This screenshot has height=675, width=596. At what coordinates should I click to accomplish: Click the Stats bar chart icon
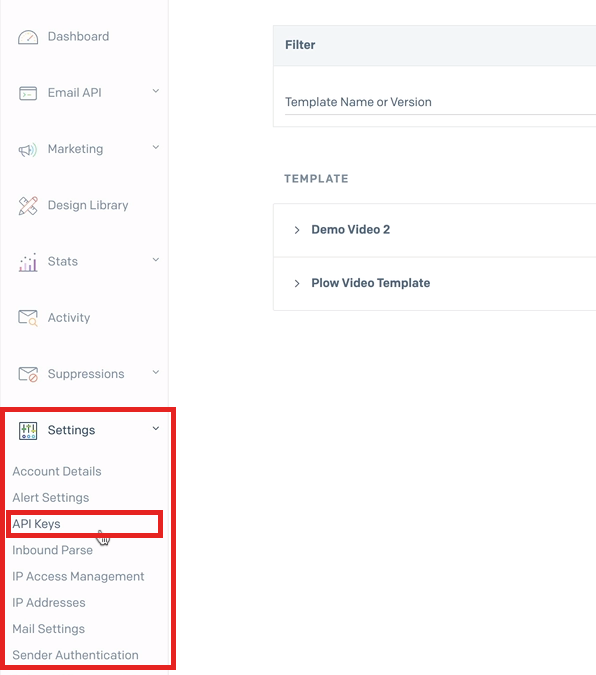[x=28, y=262]
